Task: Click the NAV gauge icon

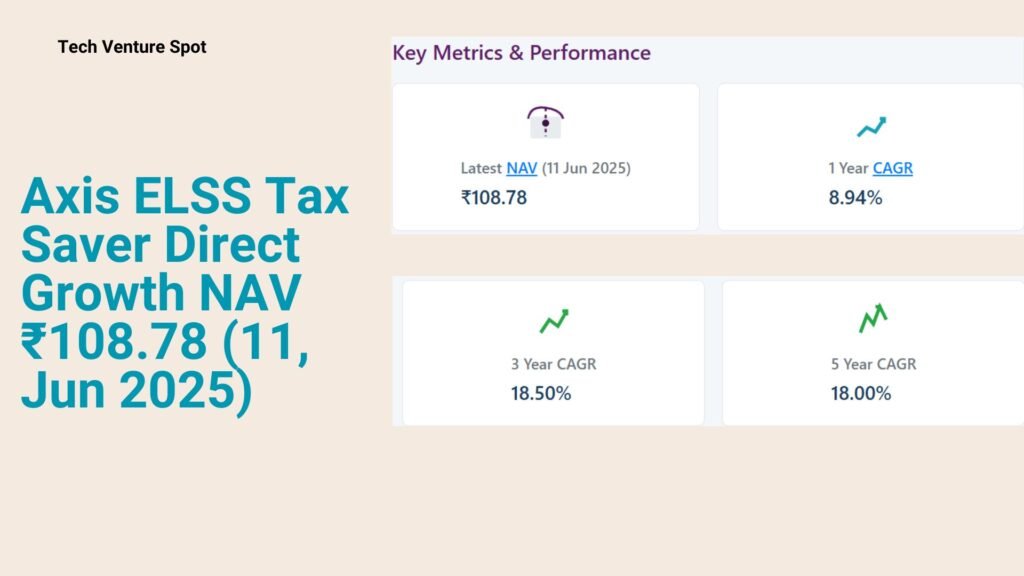Action: (x=545, y=122)
